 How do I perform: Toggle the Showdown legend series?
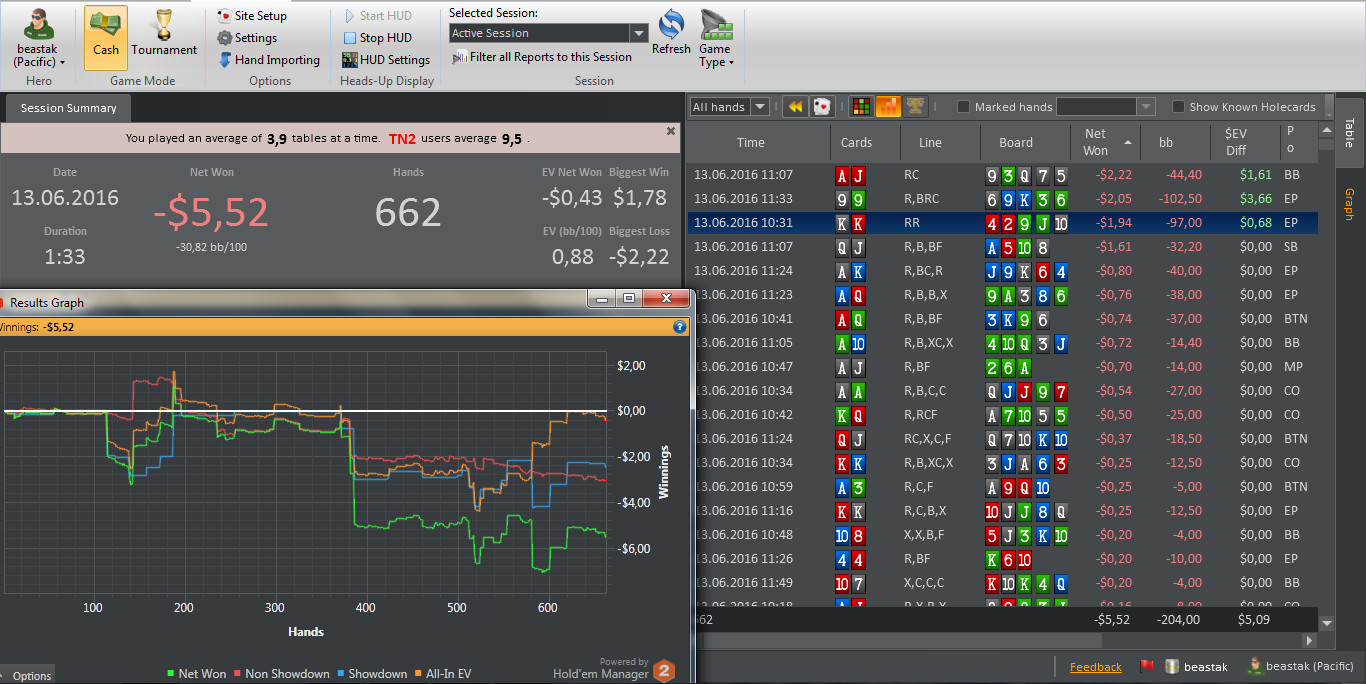[371, 674]
